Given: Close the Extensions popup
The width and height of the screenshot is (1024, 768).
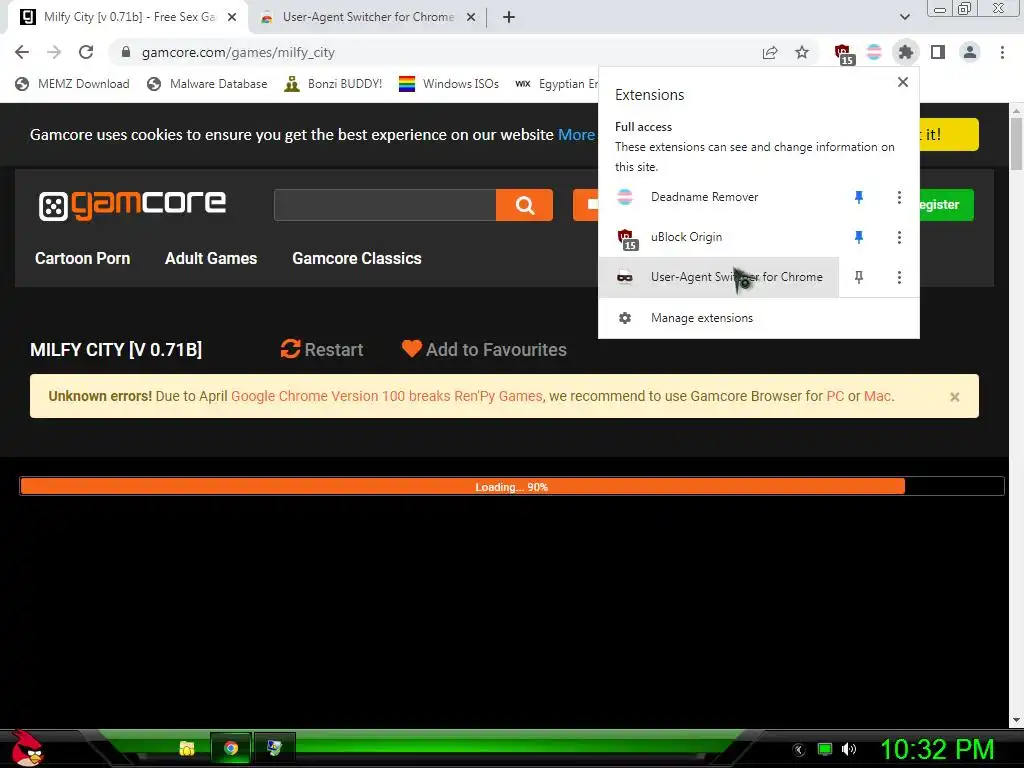Looking at the screenshot, I should [903, 82].
